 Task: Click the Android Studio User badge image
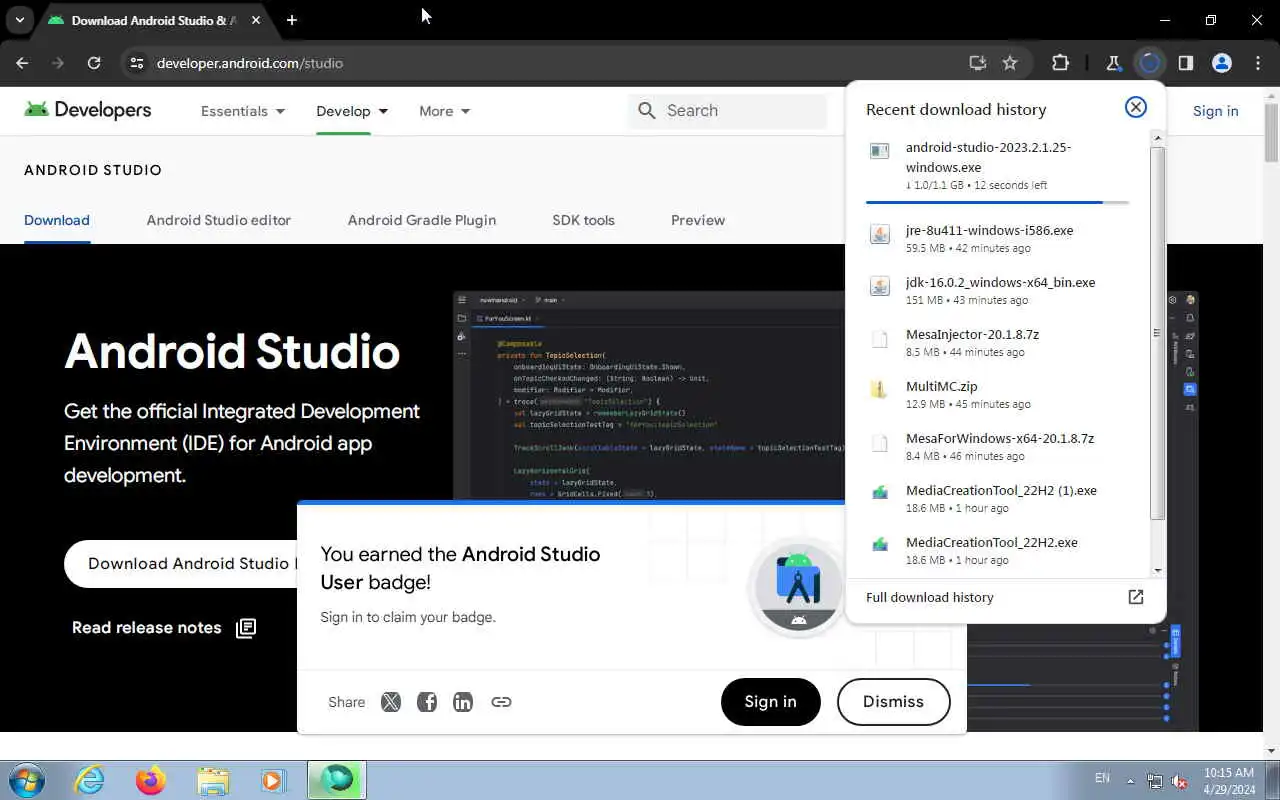[x=798, y=587]
